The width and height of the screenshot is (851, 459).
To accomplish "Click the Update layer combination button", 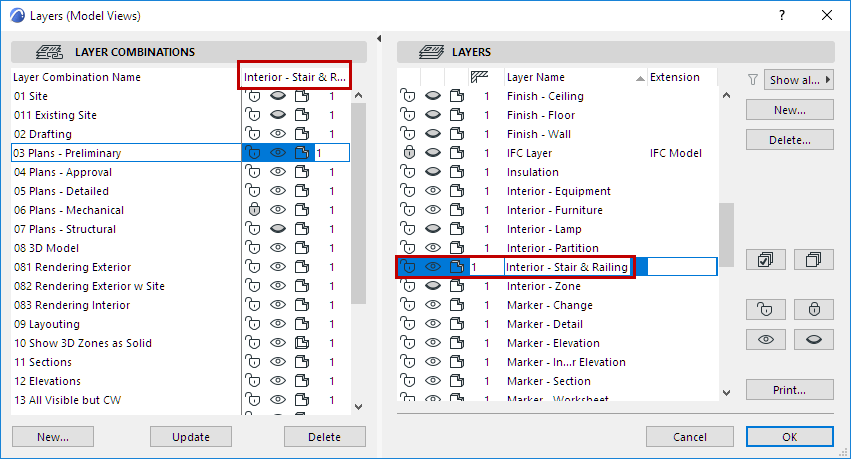I will 190,436.
